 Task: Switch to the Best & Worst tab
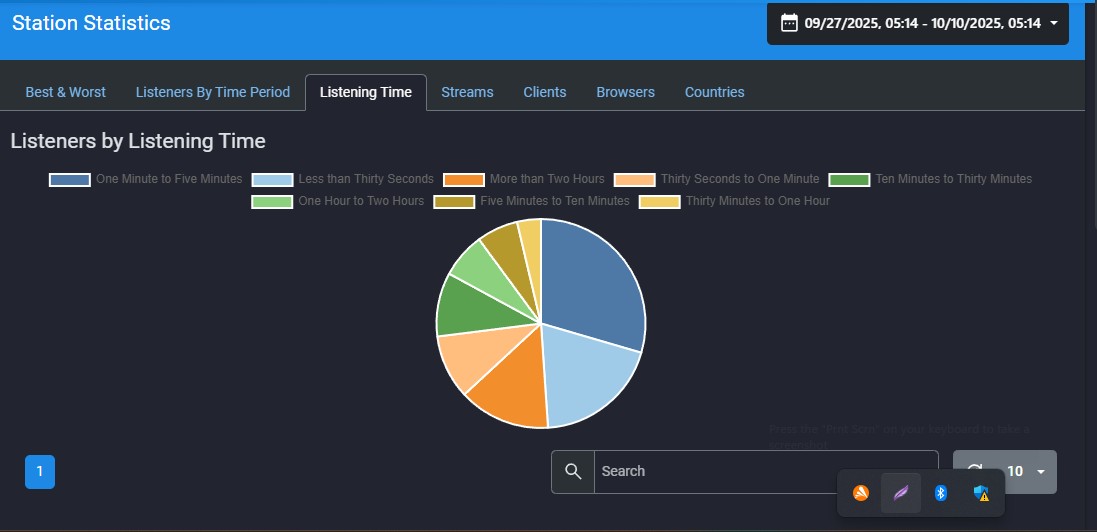[x=65, y=92]
